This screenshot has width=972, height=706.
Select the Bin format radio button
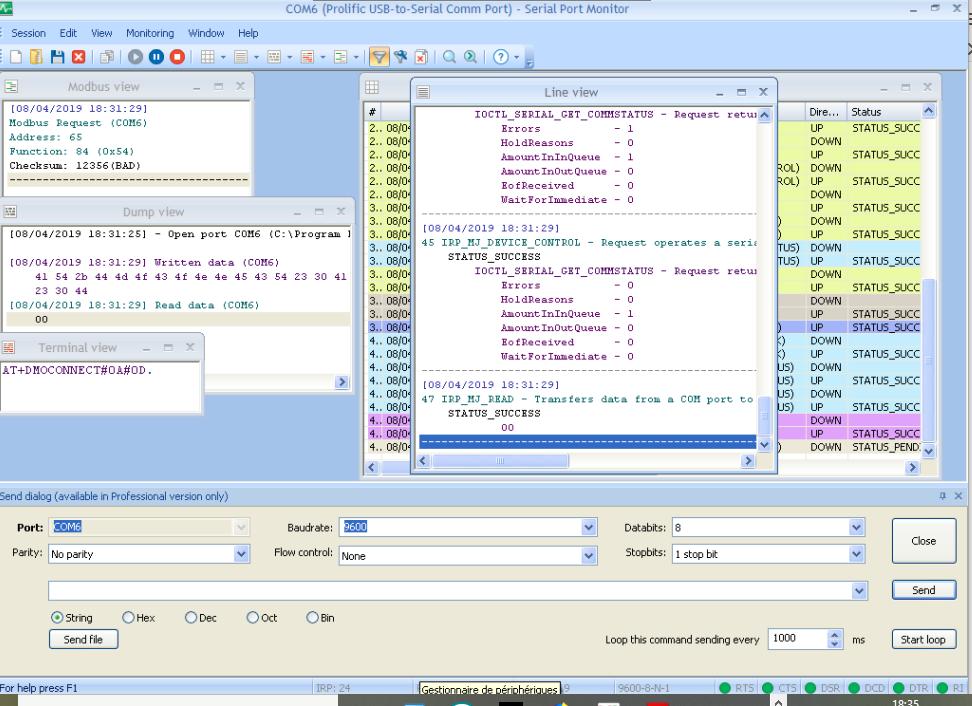[x=312, y=617]
